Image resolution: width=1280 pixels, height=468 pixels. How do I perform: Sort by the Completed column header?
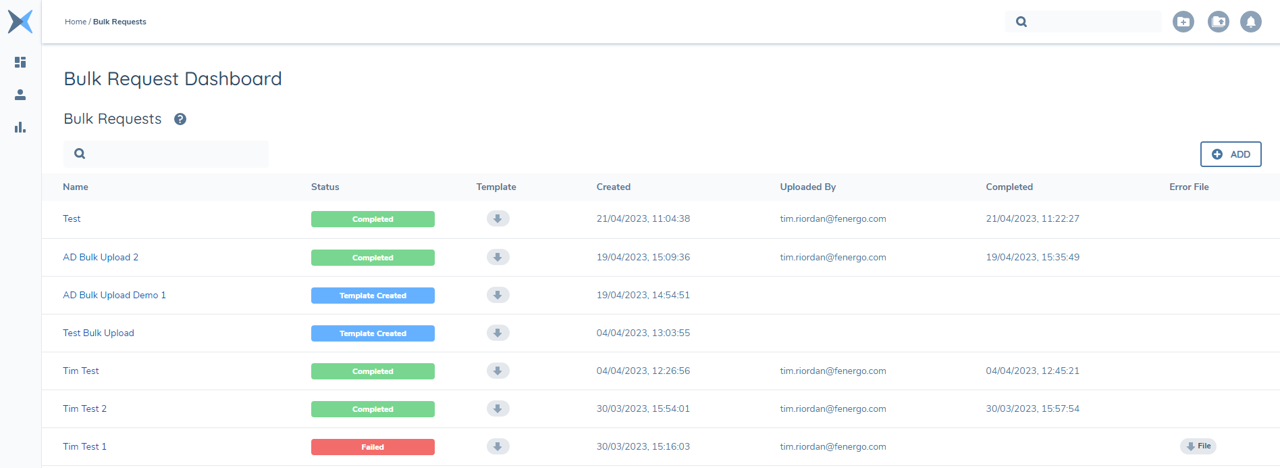(1009, 187)
